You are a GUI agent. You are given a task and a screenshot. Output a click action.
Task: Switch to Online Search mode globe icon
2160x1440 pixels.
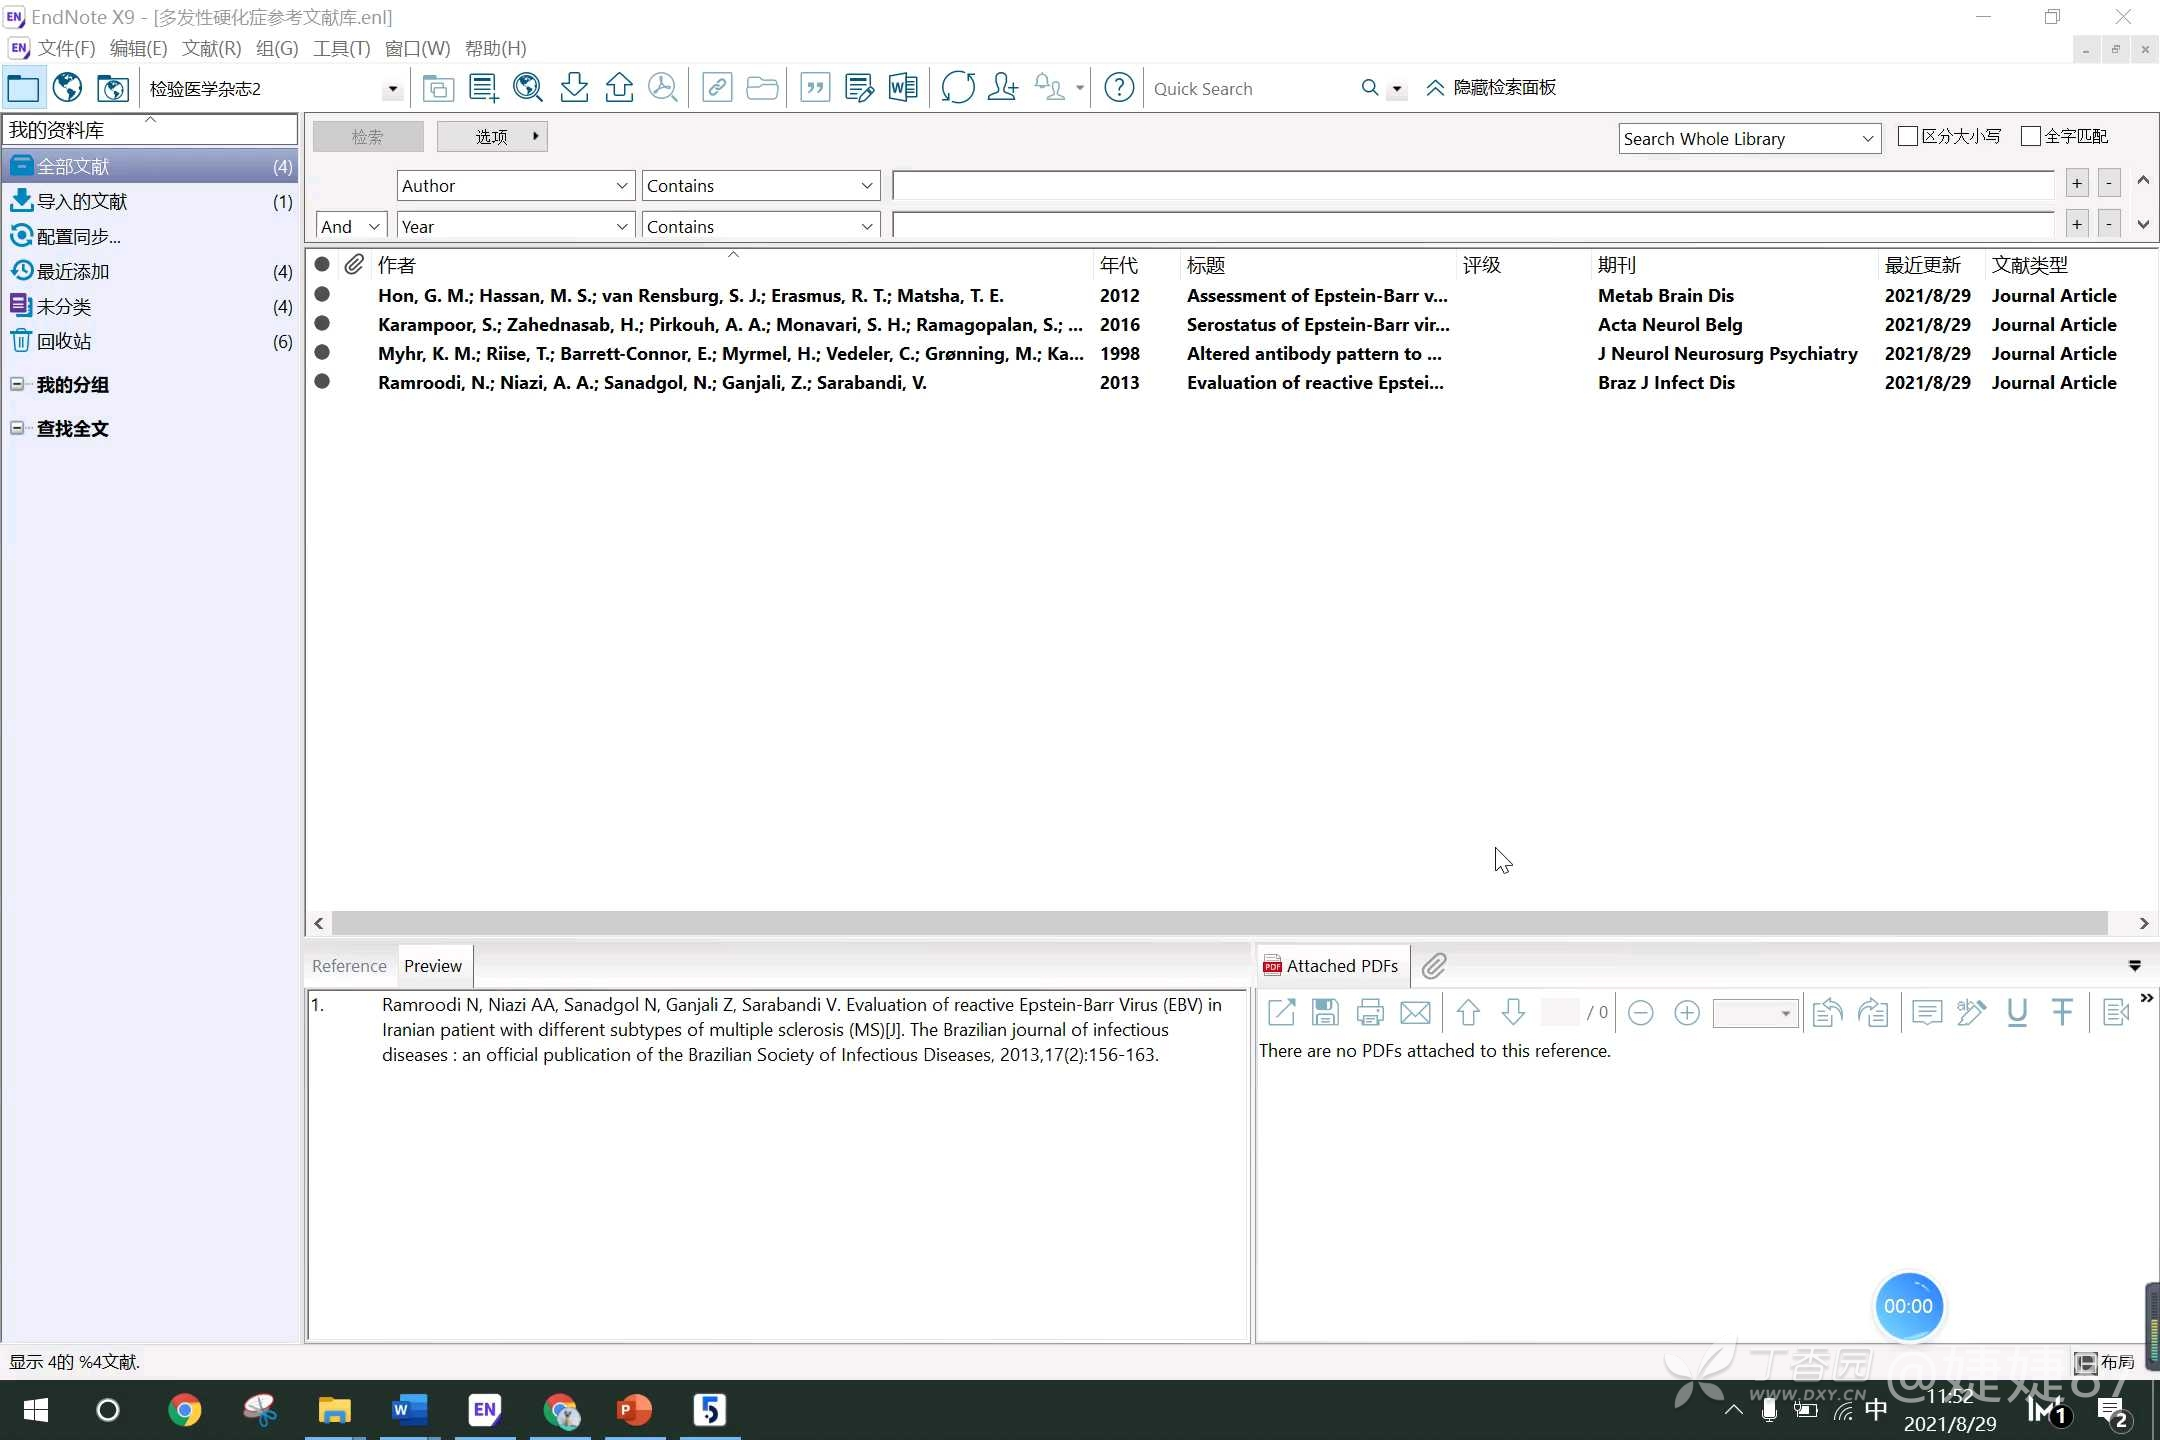pyautogui.click(x=67, y=88)
